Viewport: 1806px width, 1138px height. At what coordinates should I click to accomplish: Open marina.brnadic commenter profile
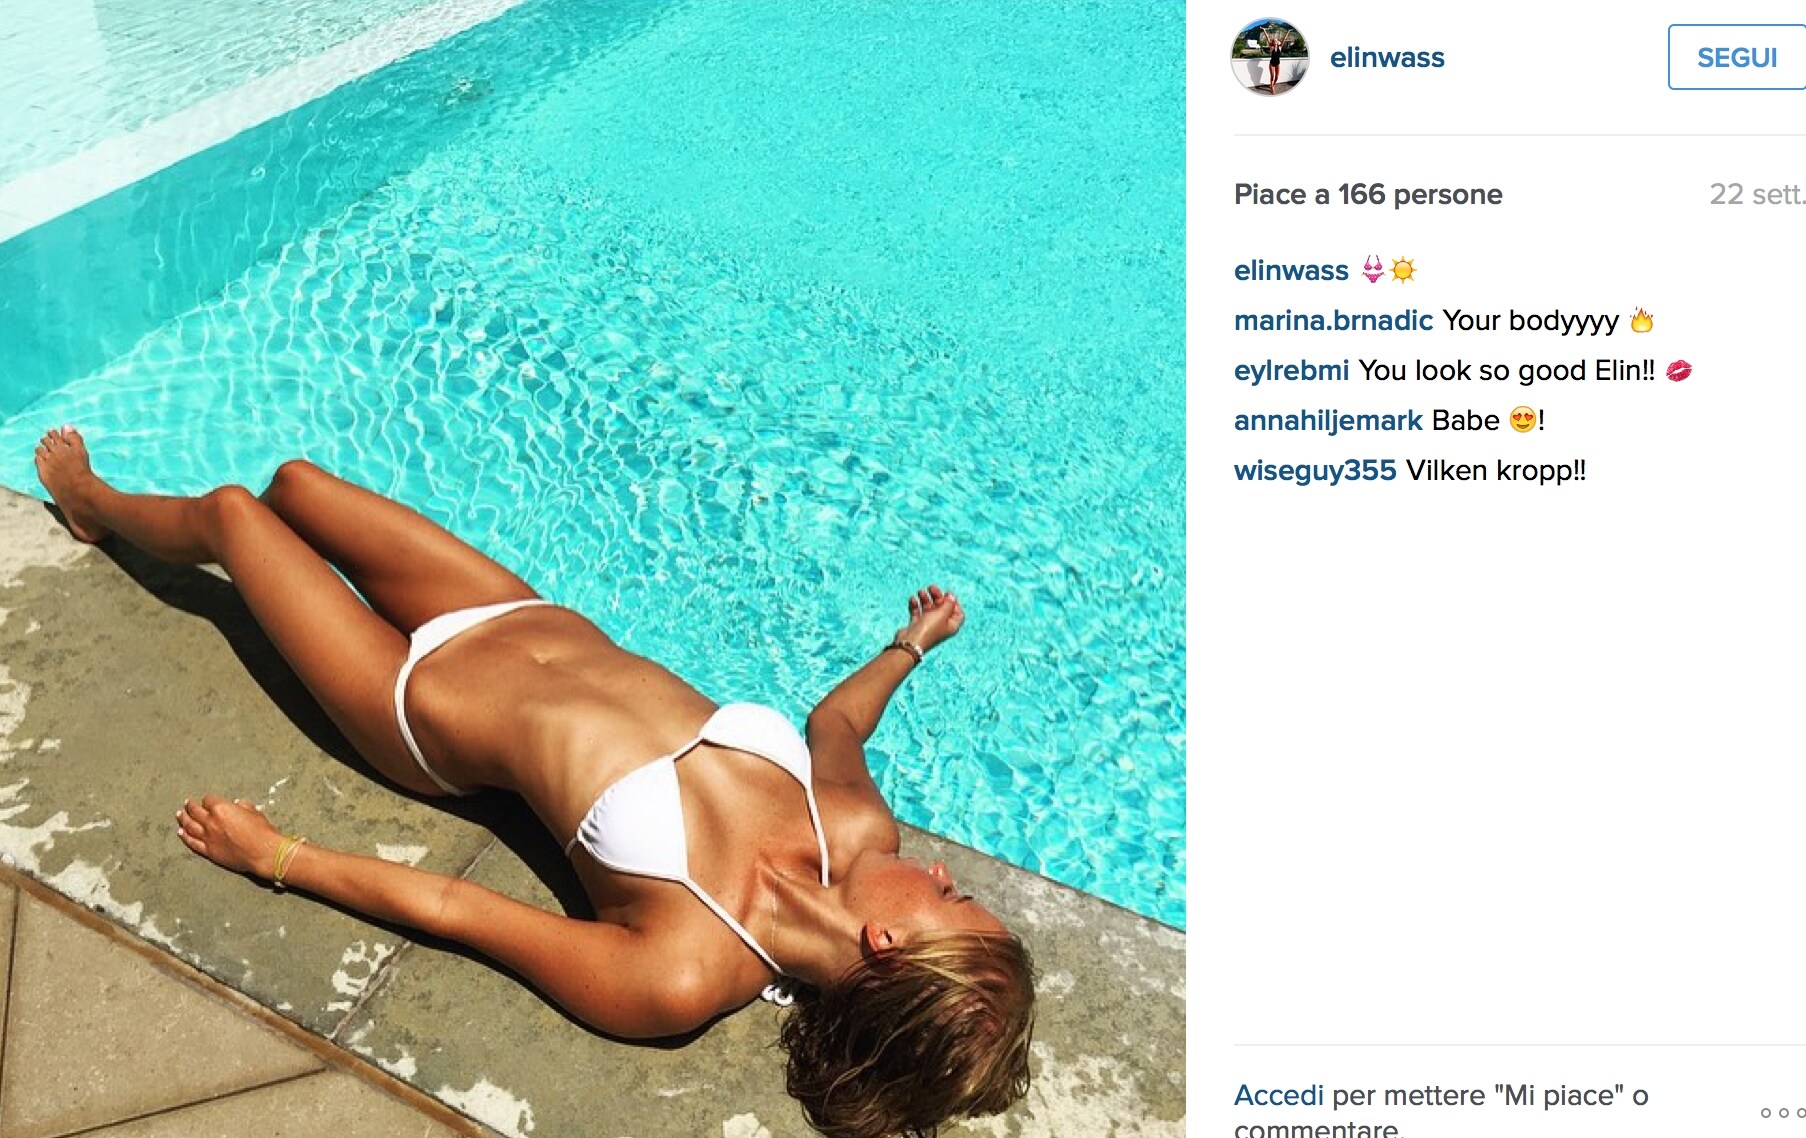coord(1333,320)
